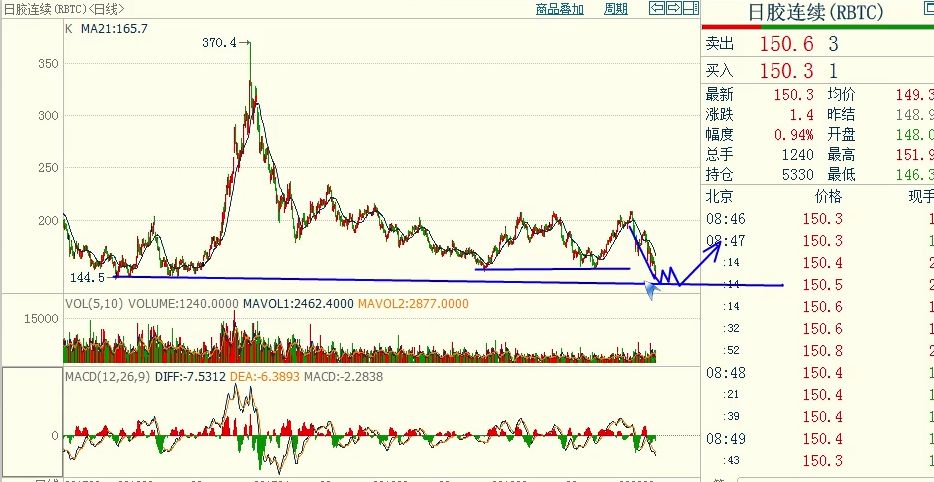Click the VOLUME:1240.0000 value
This screenshot has width=934, height=482.
183,304
